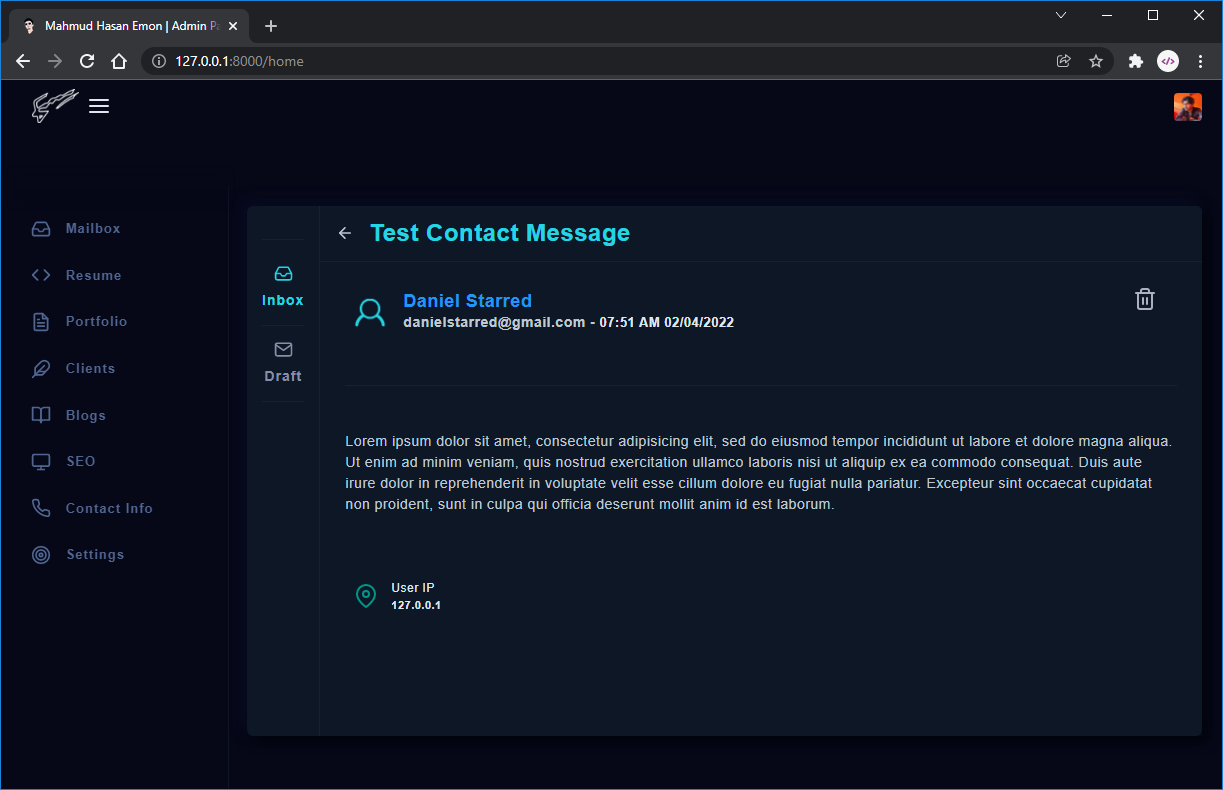Open the Clients menu item
Image resolution: width=1223 pixels, height=790 pixels.
[91, 369]
